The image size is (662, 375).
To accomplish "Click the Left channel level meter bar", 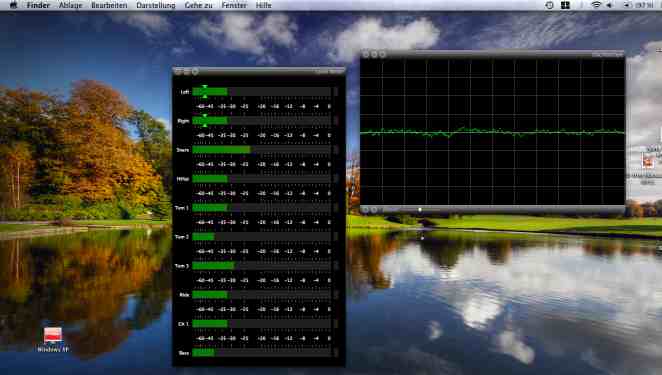I will tap(262, 92).
